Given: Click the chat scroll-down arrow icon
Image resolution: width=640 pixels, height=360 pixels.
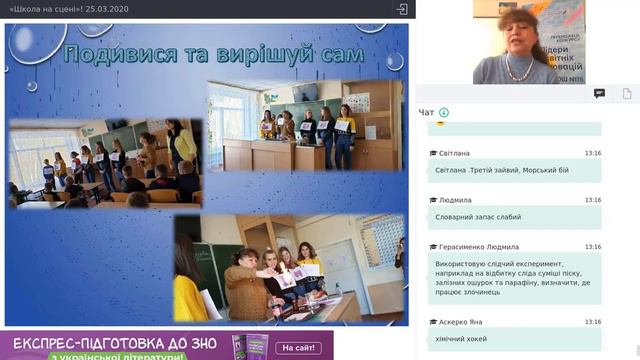Looking at the screenshot, I should pyautogui.click(x=444, y=112).
